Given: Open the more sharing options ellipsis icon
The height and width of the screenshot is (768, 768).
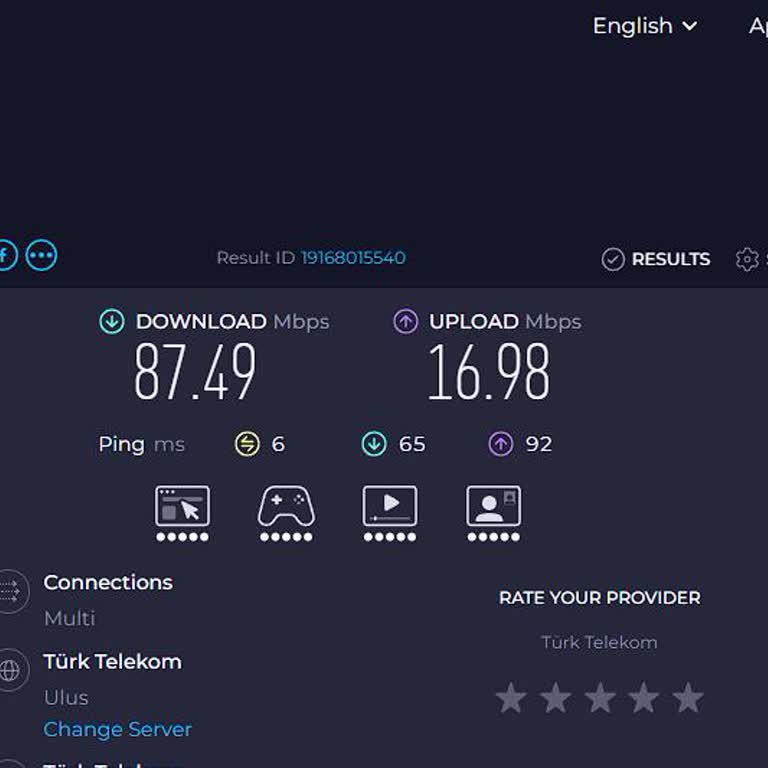Looking at the screenshot, I should 41,255.
